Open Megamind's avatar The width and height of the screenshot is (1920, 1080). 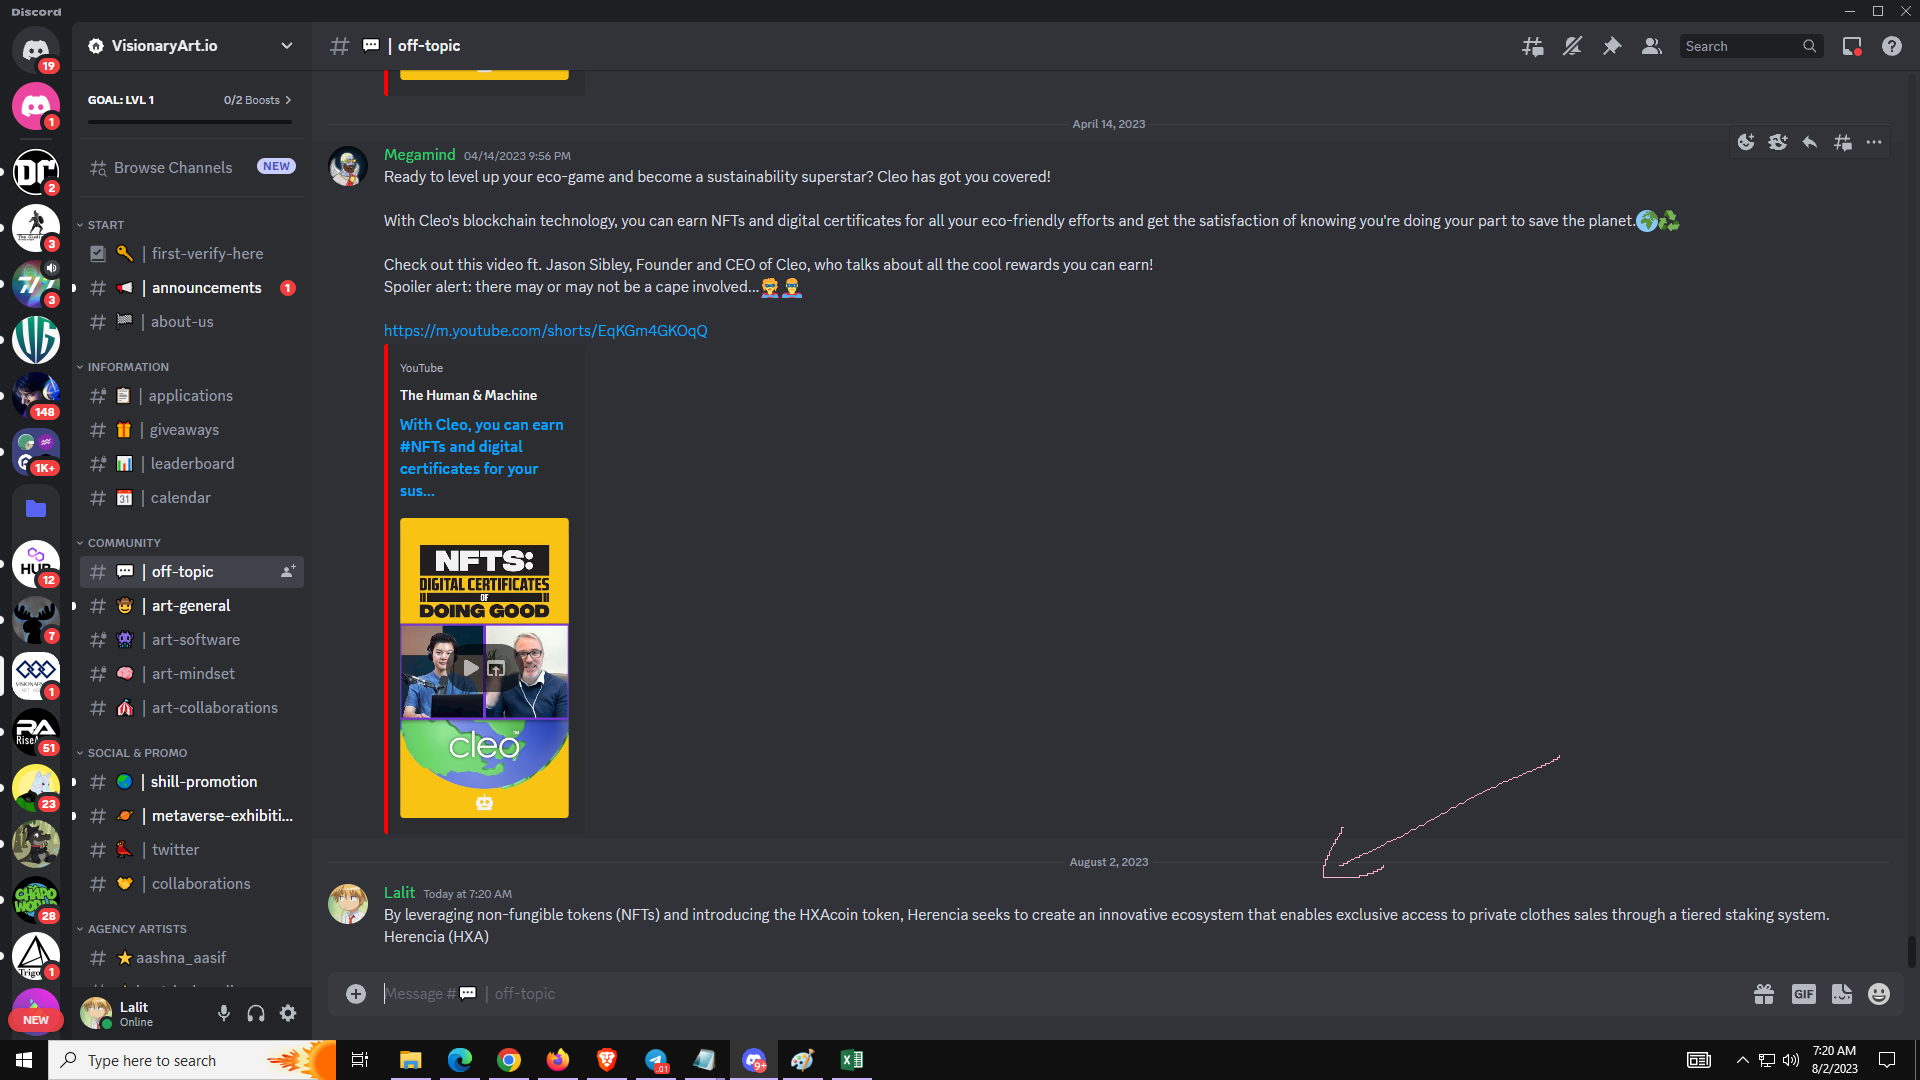pos(348,167)
